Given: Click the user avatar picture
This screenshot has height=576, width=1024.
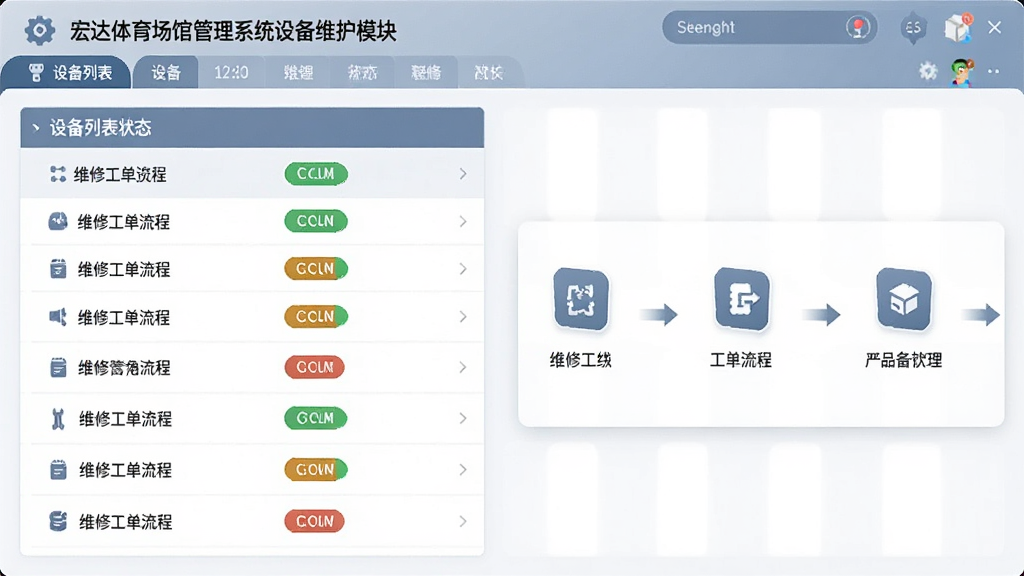Looking at the screenshot, I should (962, 71).
